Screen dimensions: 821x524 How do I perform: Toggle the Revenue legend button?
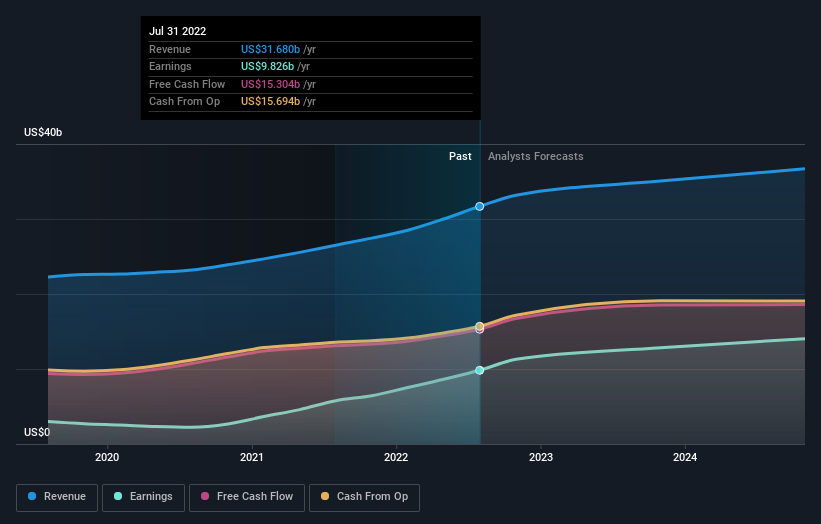point(57,497)
